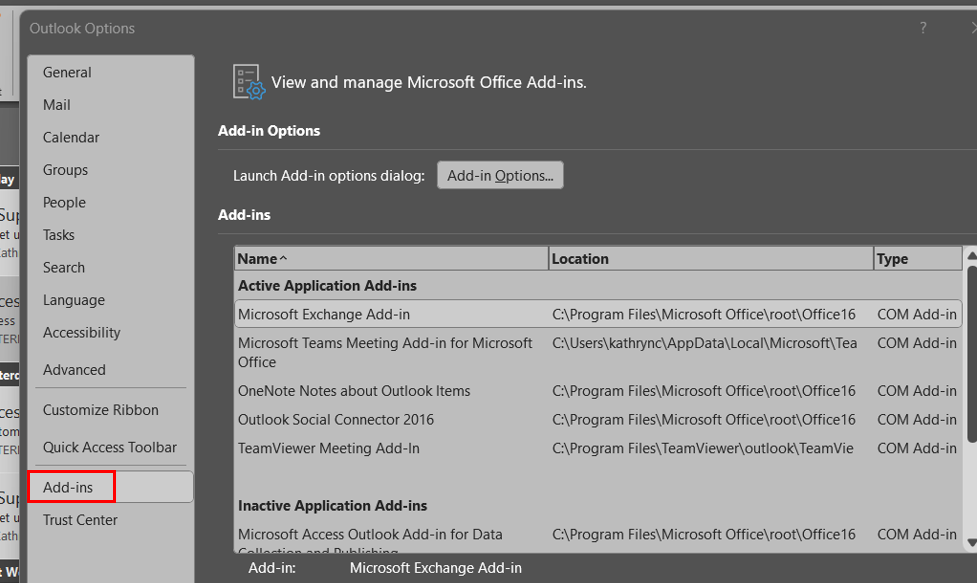Select the Add-ins category
Image resolution: width=977 pixels, height=583 pixels.
tap(110, 487)
